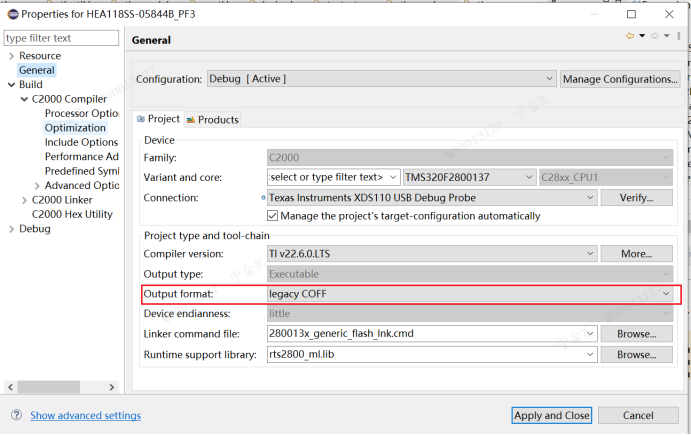Click the Eclipse icon in title bar
The width and height of the screenshot is (691, 435).
13,14
